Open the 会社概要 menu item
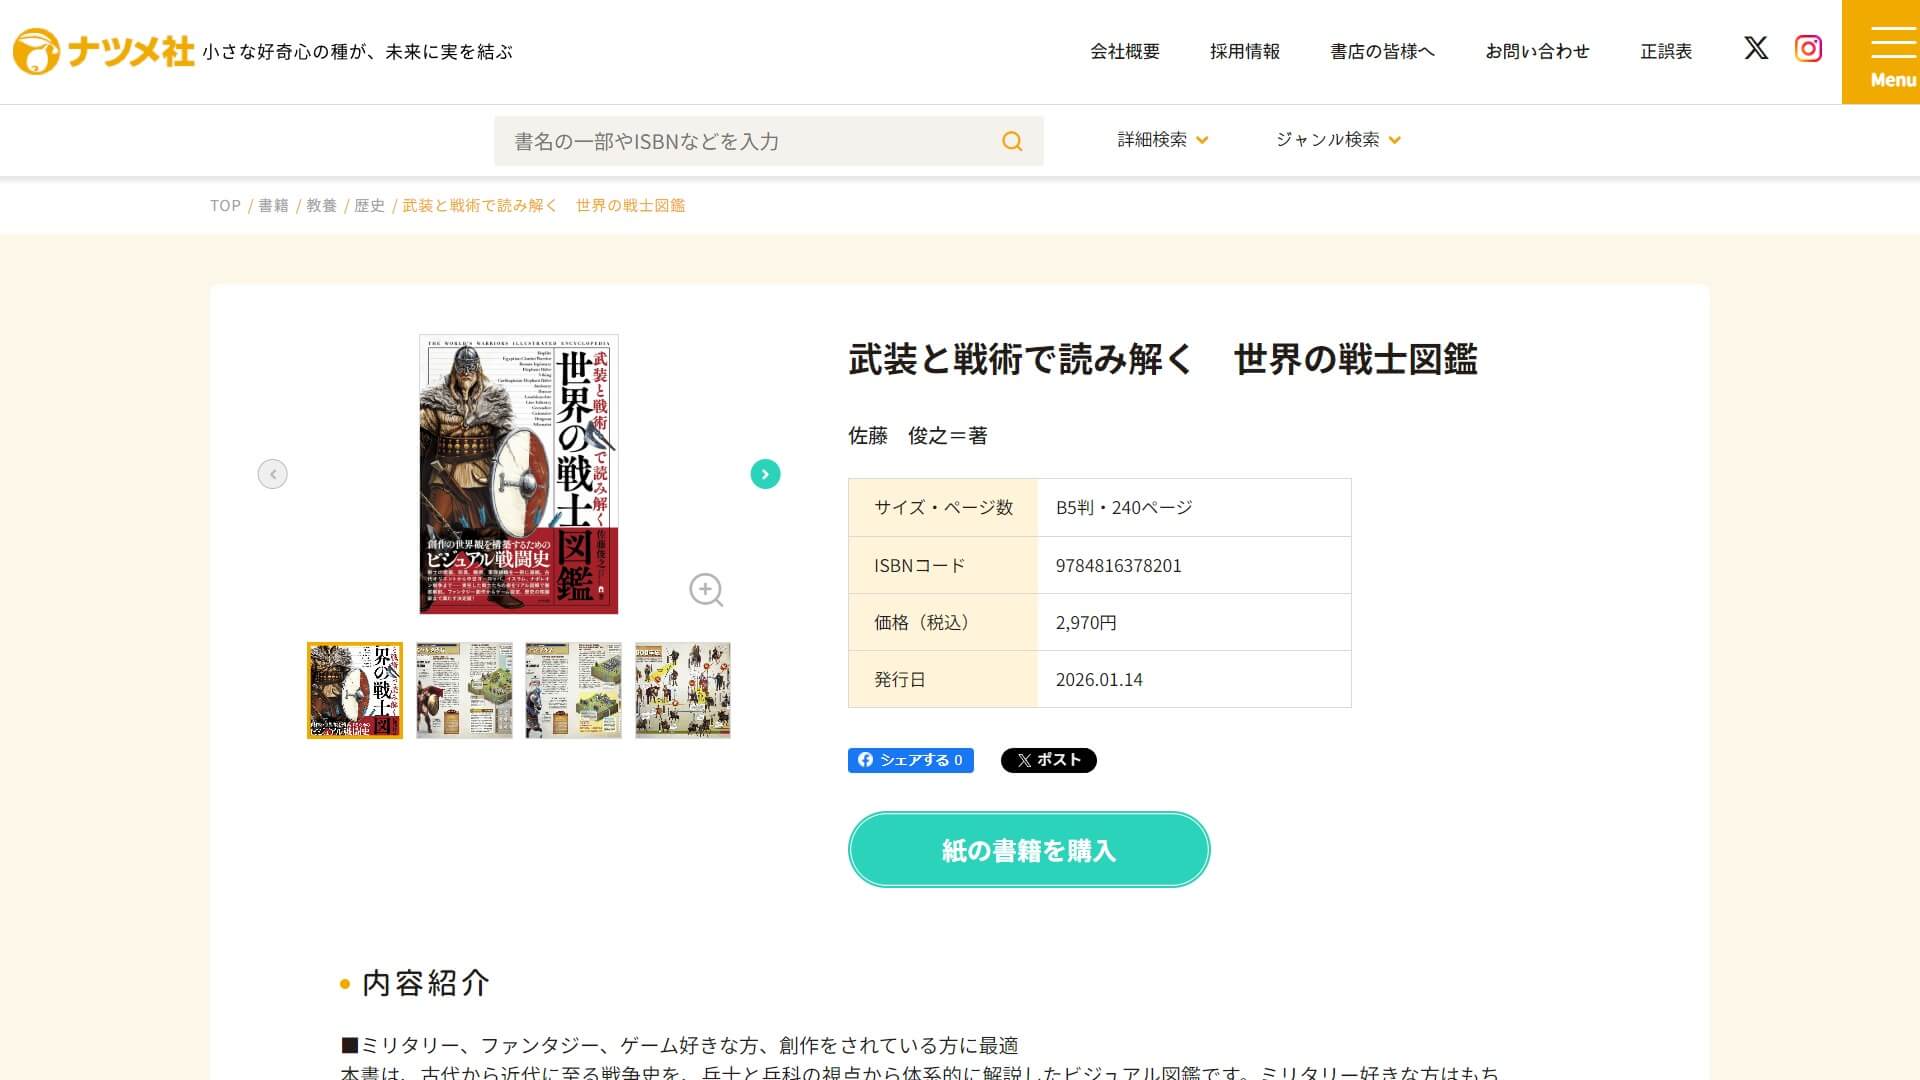The image size is (1920, 1080). [1125, 52]
